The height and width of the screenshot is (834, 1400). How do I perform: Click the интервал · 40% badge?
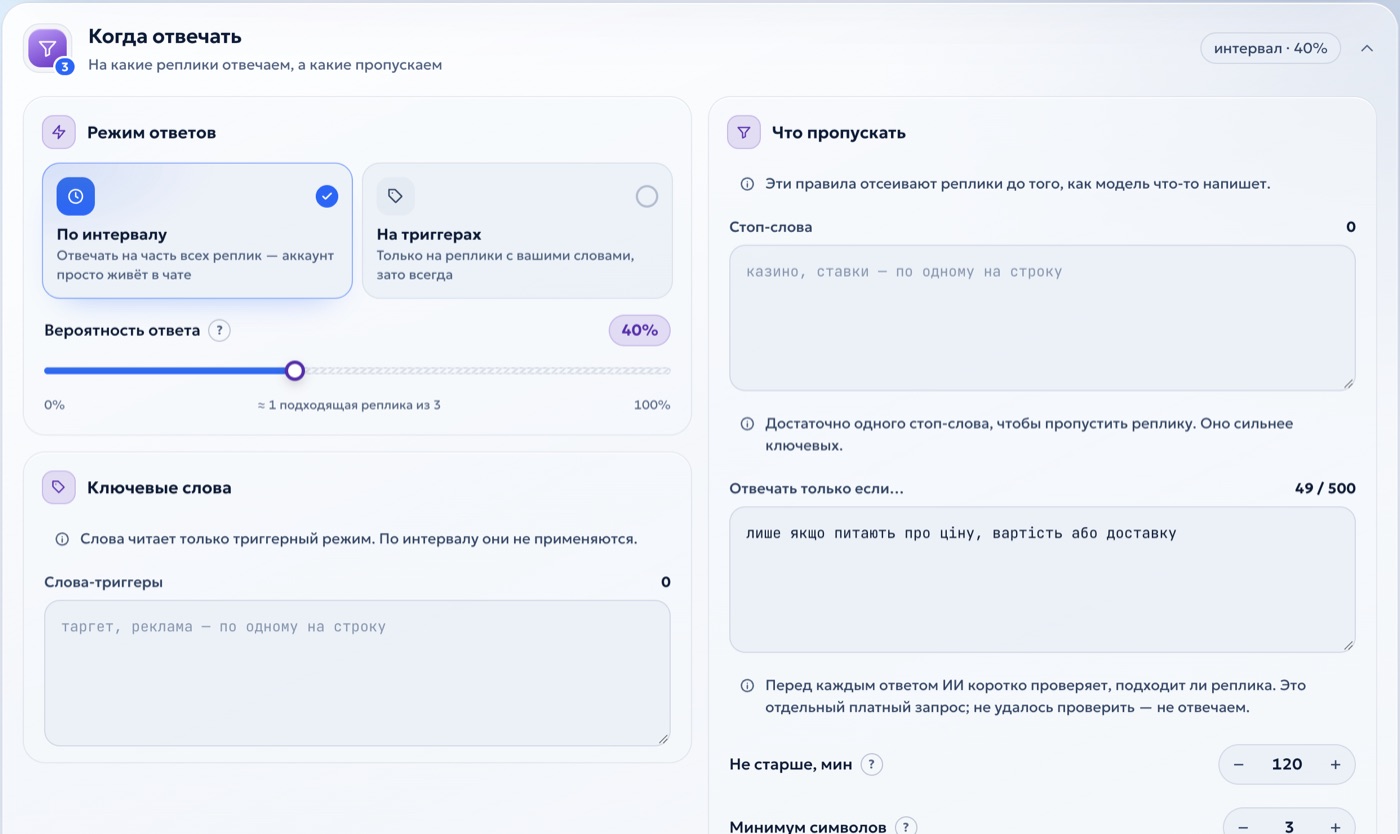[x=1270, y=48]
